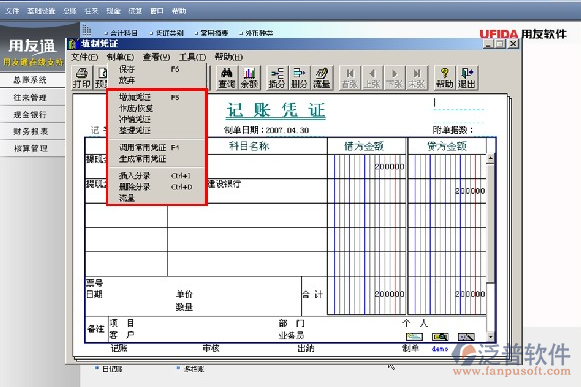581x387 pixels.
Task: Click the voucher table scrollbar up arrow
Action: pos(490,158)
